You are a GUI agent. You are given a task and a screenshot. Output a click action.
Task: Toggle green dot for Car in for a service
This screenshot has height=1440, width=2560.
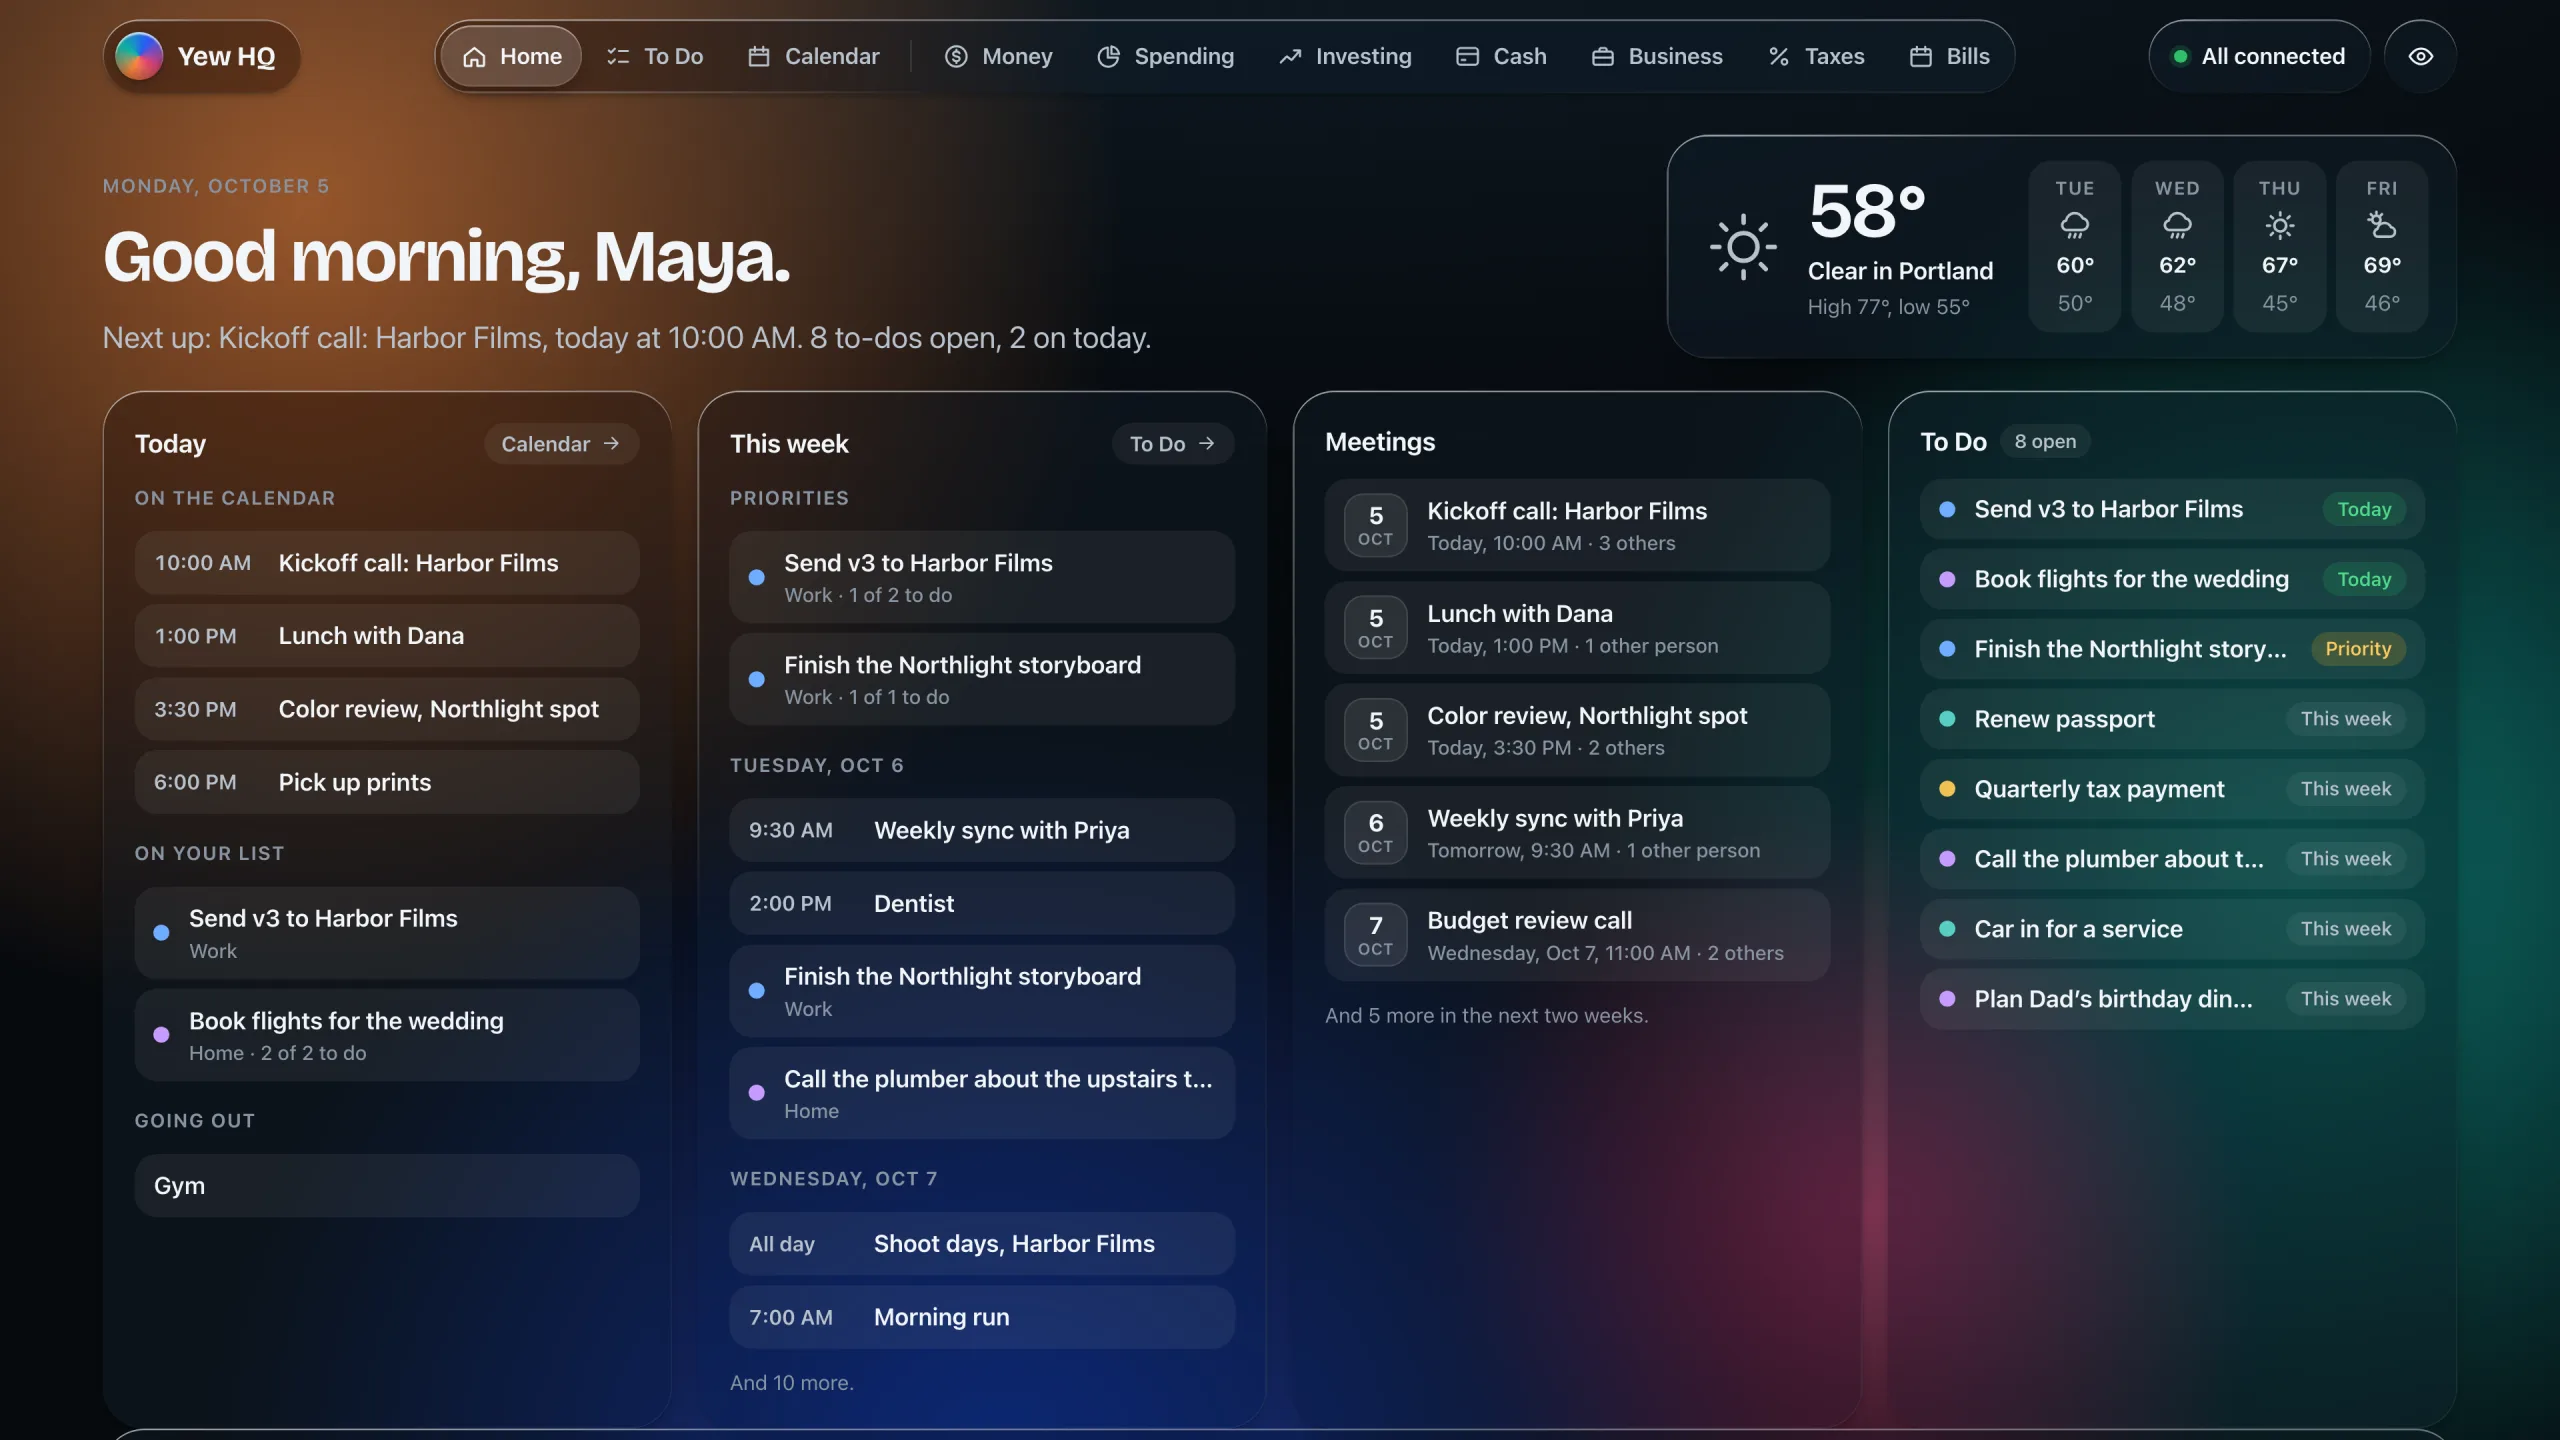pos(1947,929)
